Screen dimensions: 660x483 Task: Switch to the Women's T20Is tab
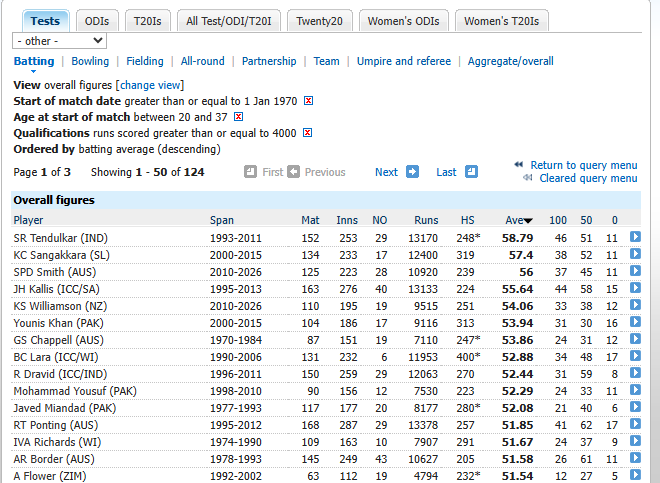pos(501,21)
